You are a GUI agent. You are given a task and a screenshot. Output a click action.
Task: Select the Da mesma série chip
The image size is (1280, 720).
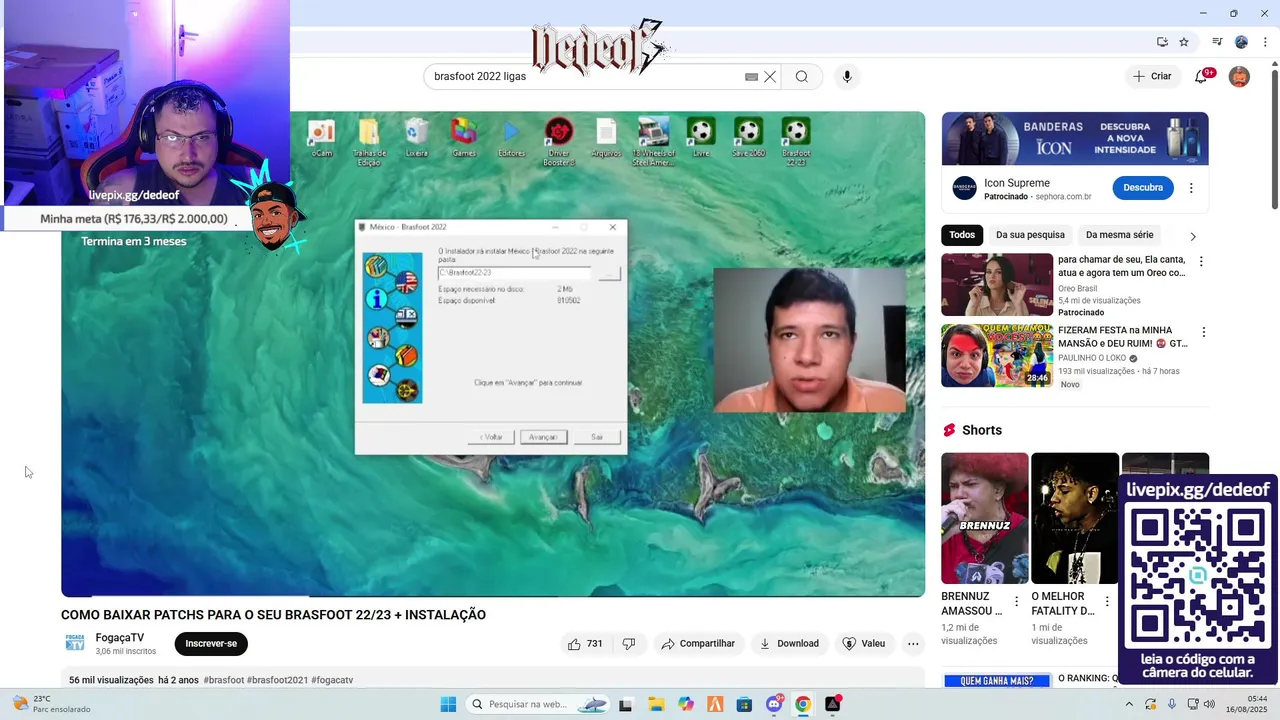point(1119,235)
